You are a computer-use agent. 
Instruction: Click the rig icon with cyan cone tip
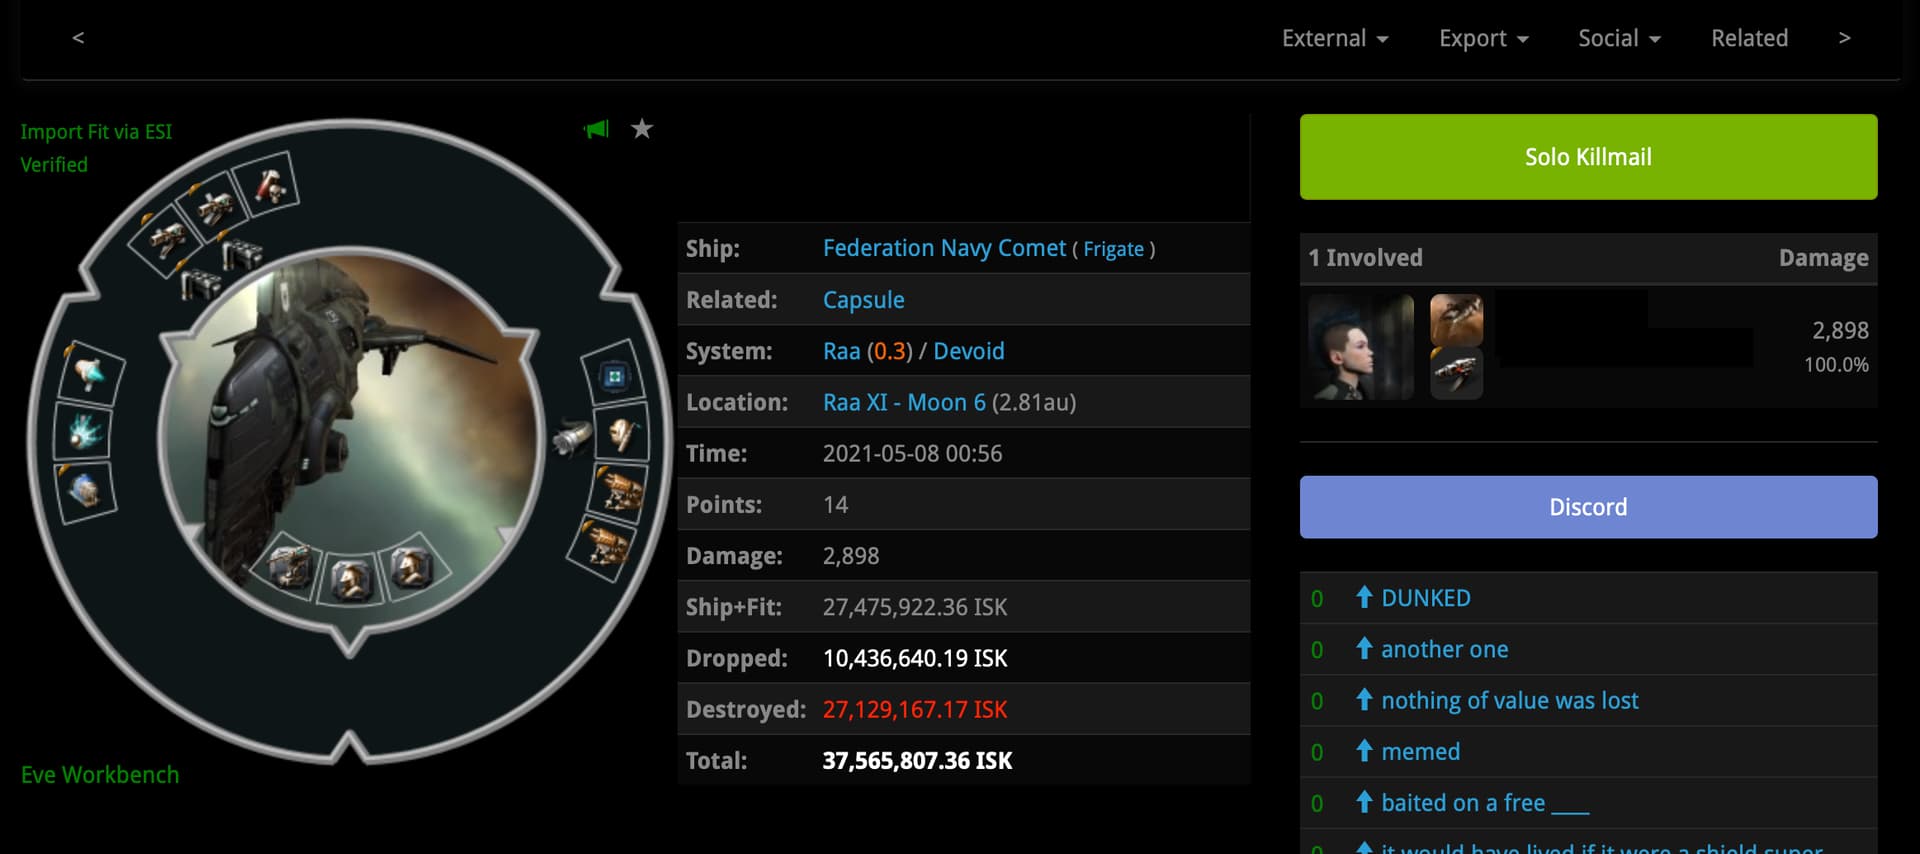(89, 374)
